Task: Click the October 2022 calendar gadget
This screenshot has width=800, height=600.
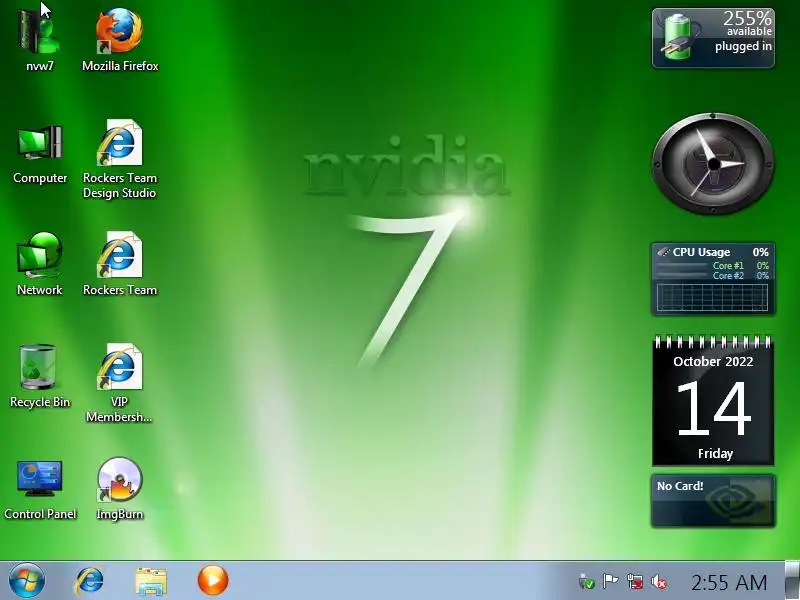Action: tap(713, 401)
